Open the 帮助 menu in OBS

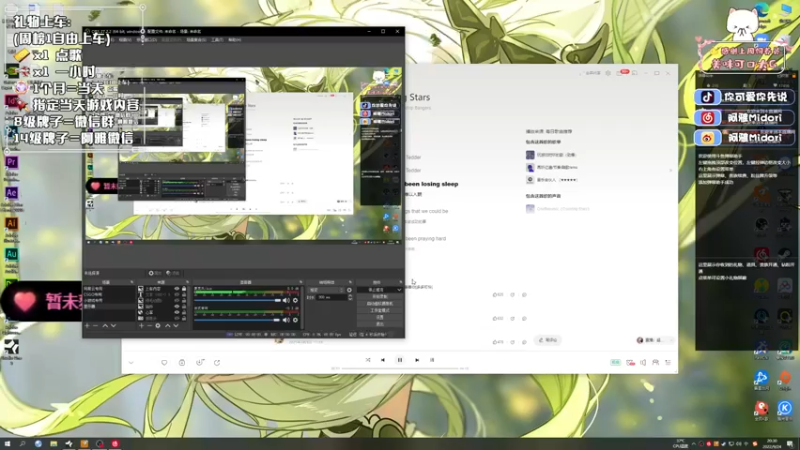(x=235, y=40)
